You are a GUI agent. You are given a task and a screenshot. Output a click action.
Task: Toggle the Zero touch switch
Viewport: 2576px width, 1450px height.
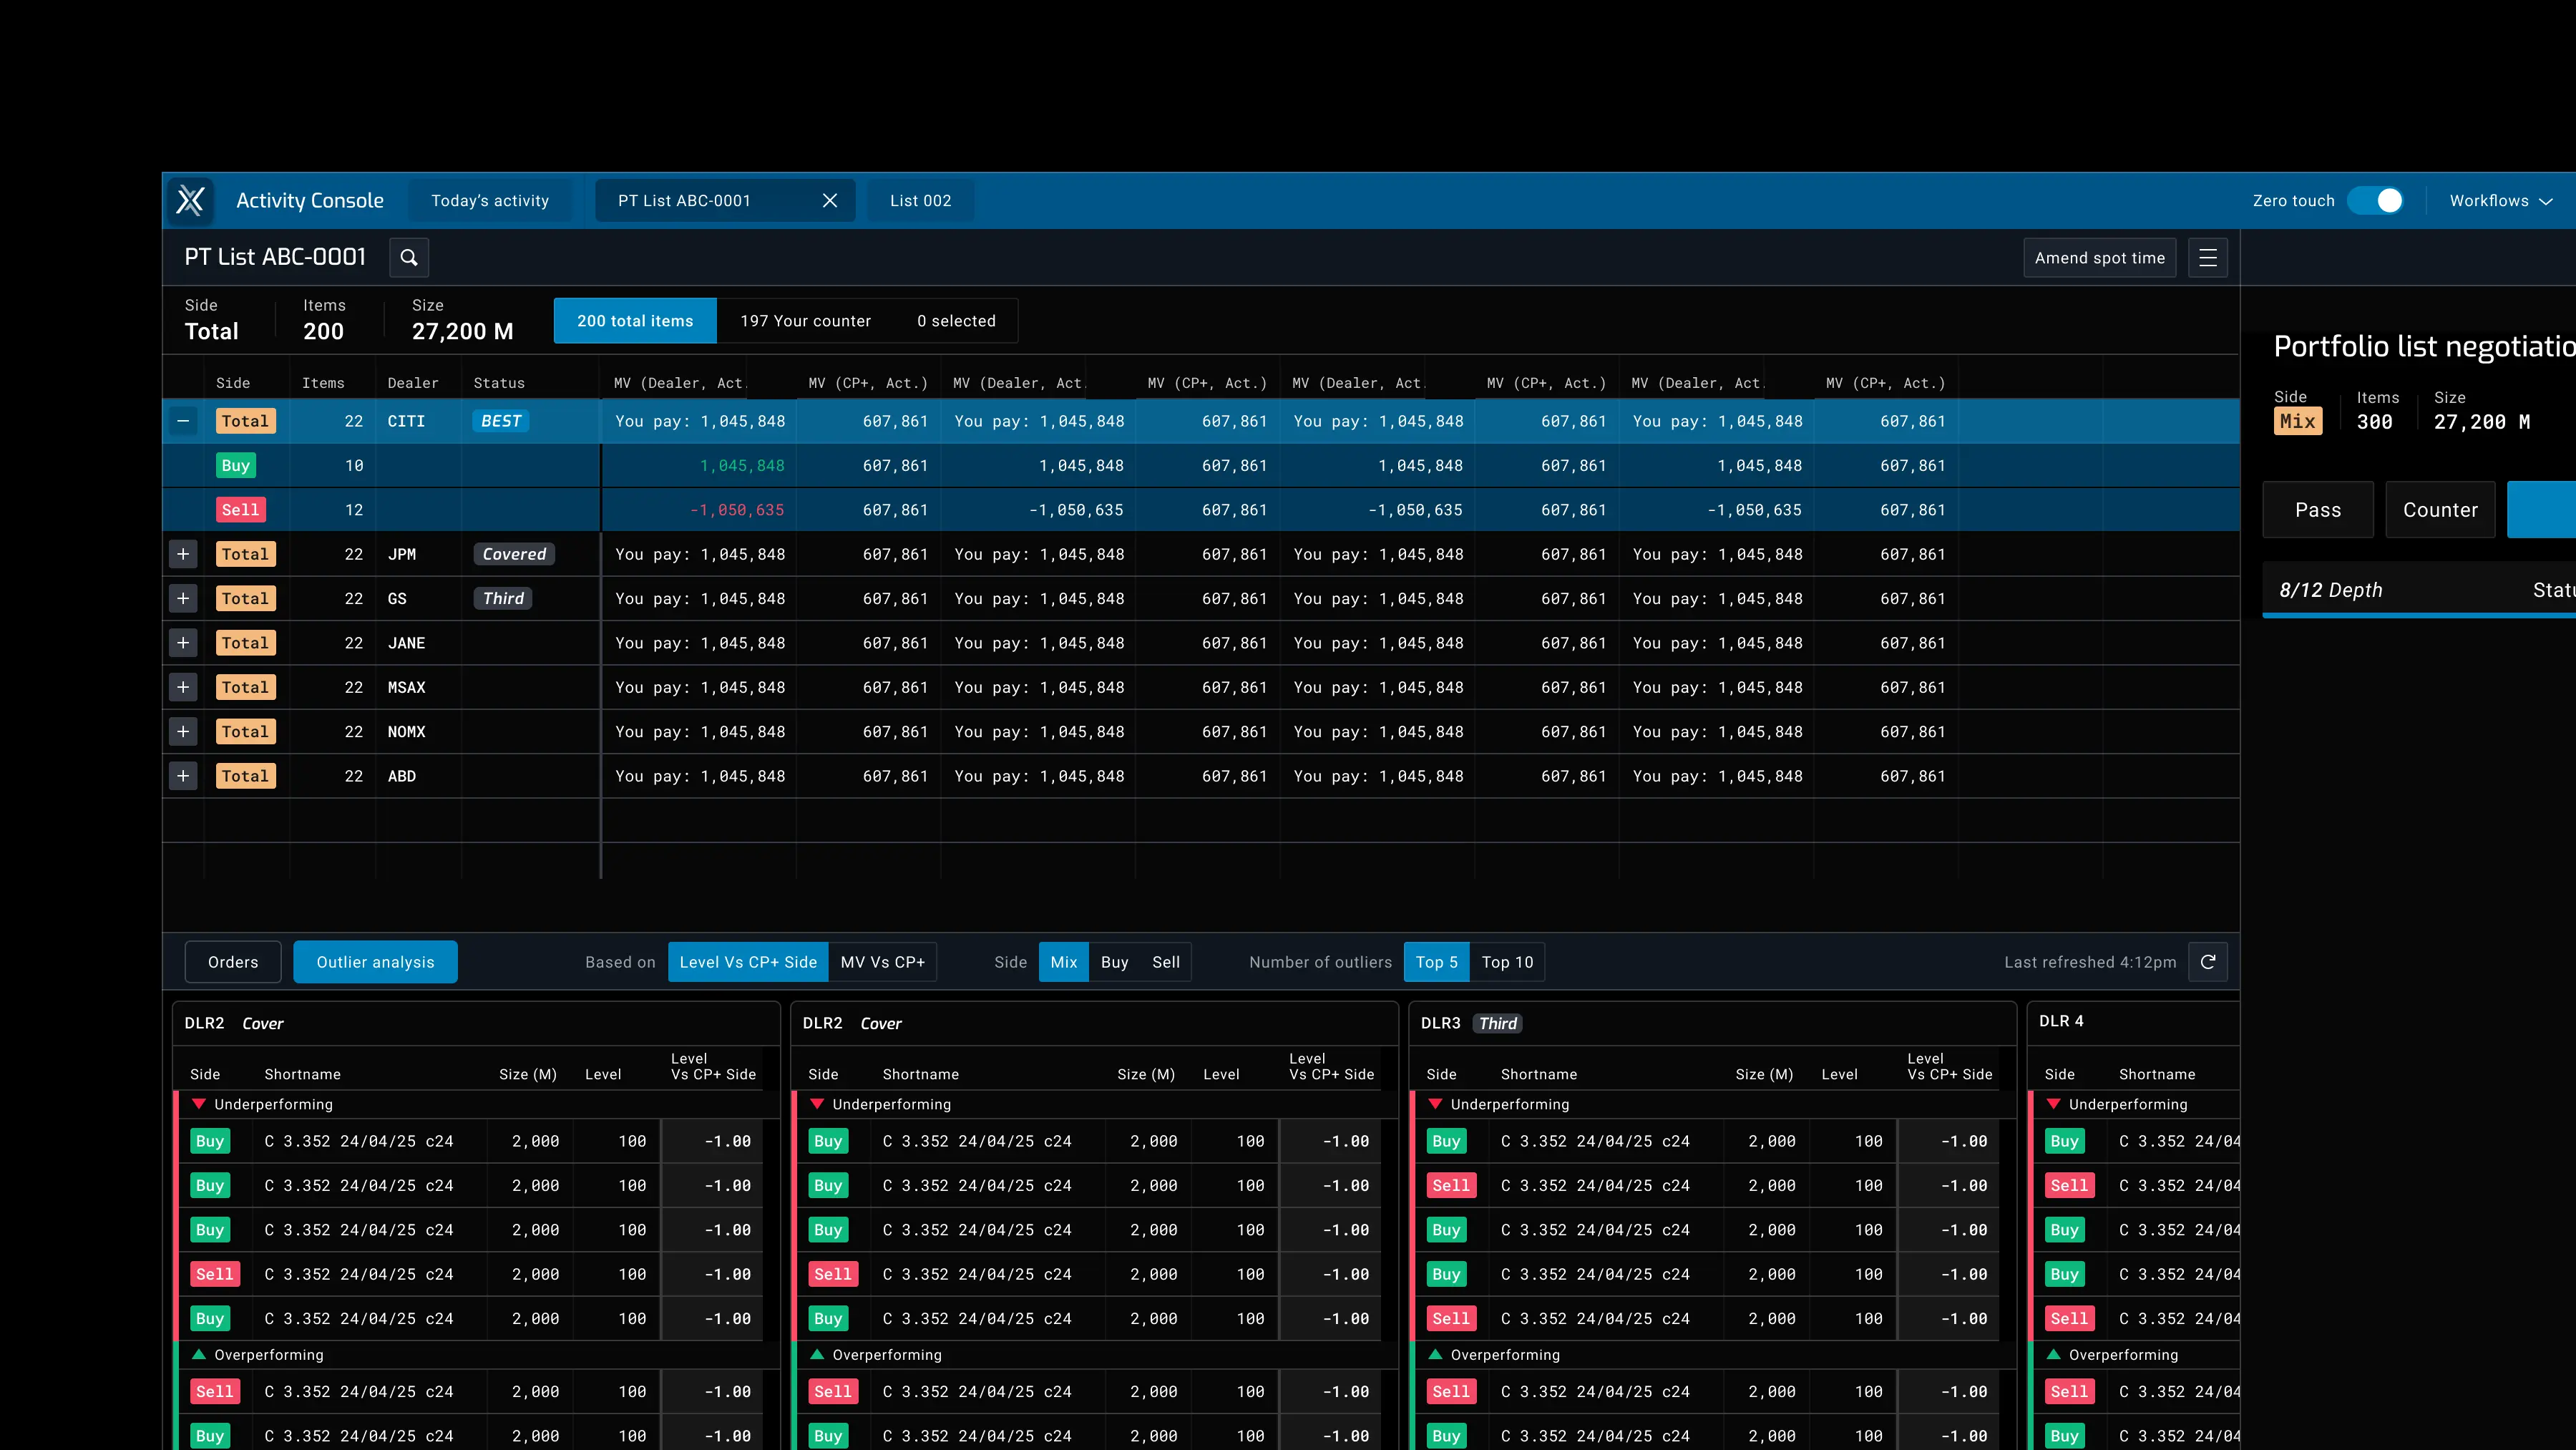(x=2376, y=200)
